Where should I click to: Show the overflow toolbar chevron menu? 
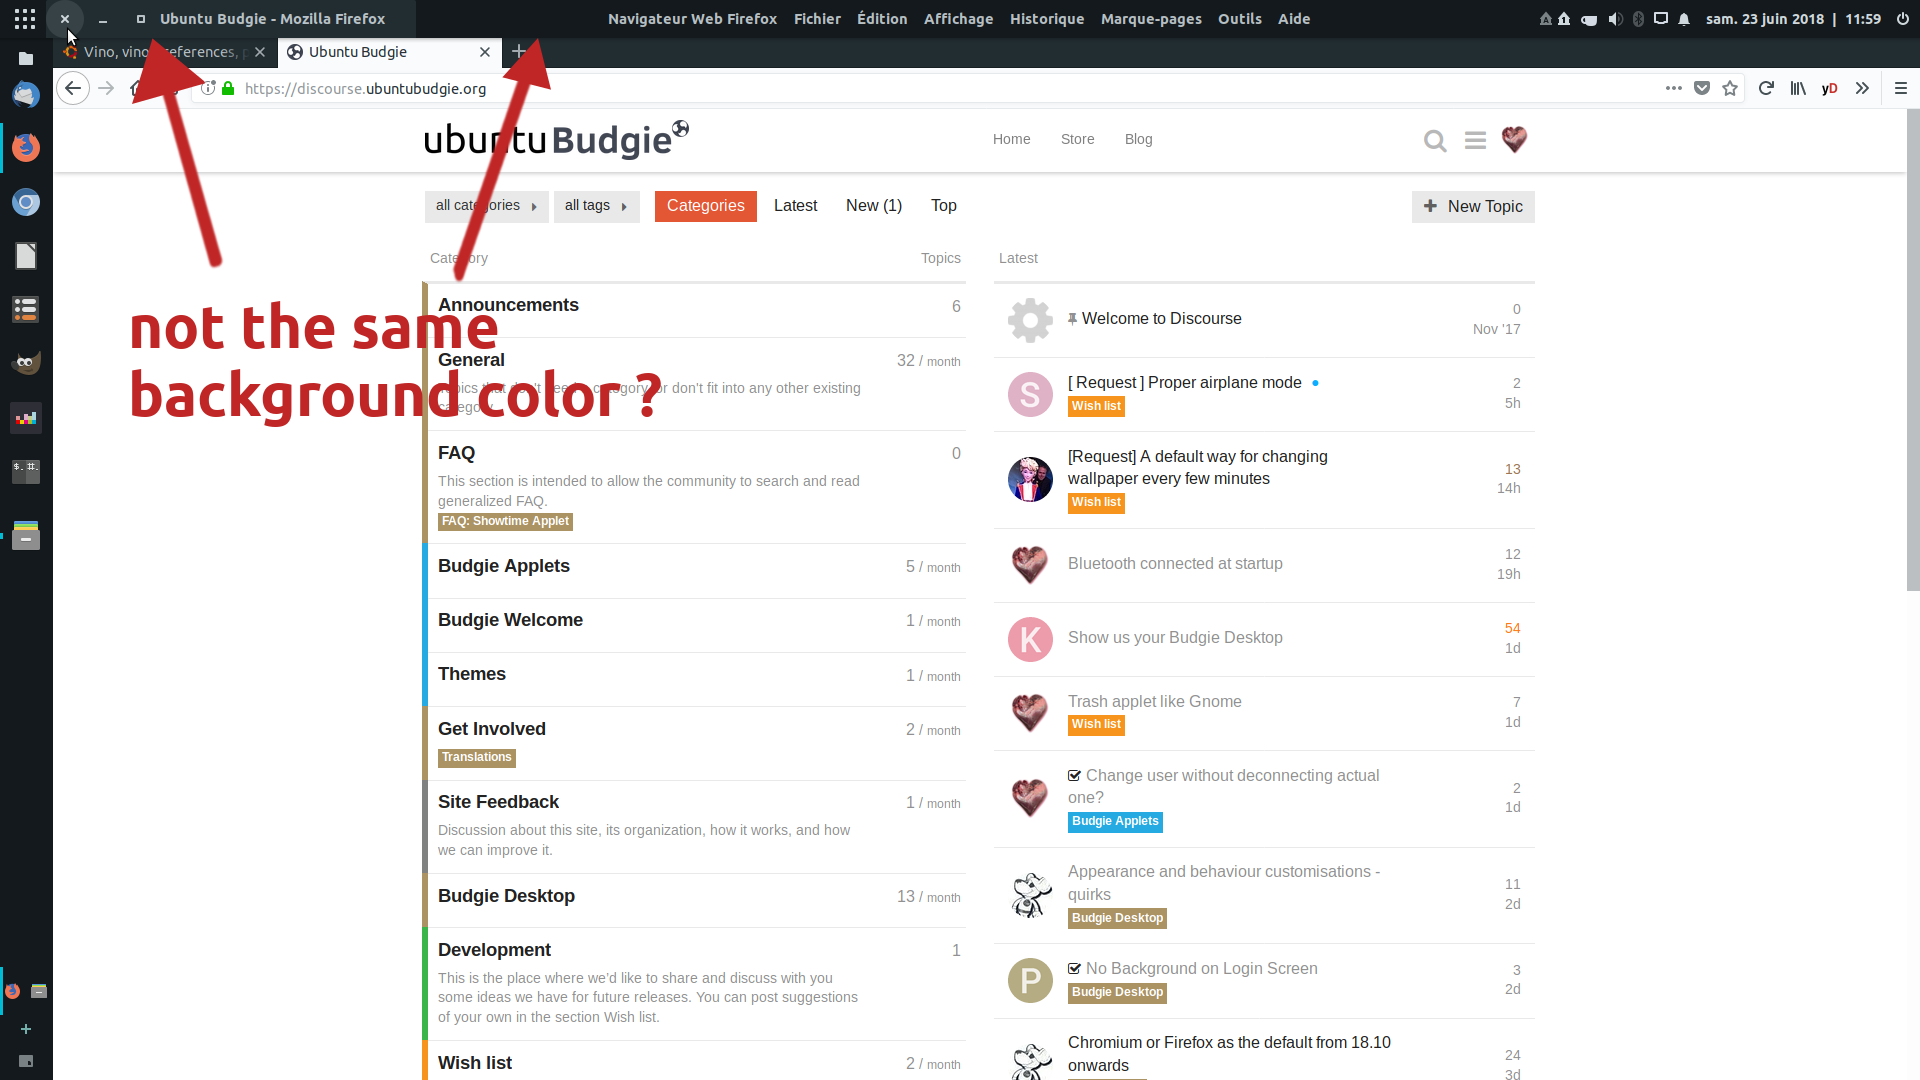[1862, 88]
